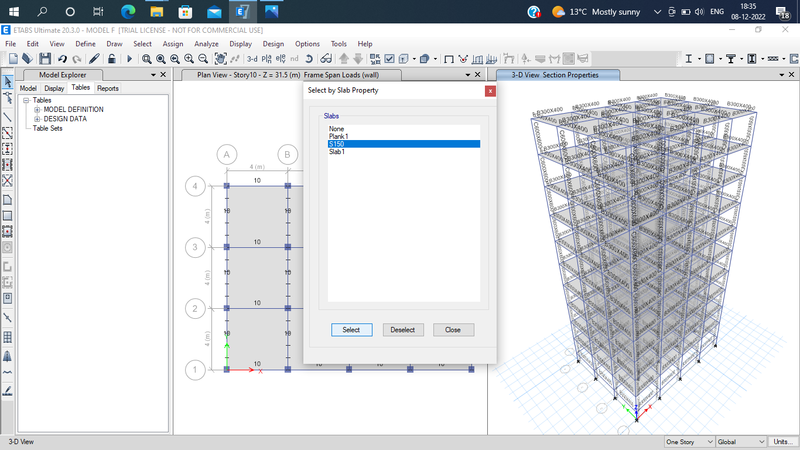Open the Analyze menu
Viewport: 800px width, 450px height.
tap(206, 44)
